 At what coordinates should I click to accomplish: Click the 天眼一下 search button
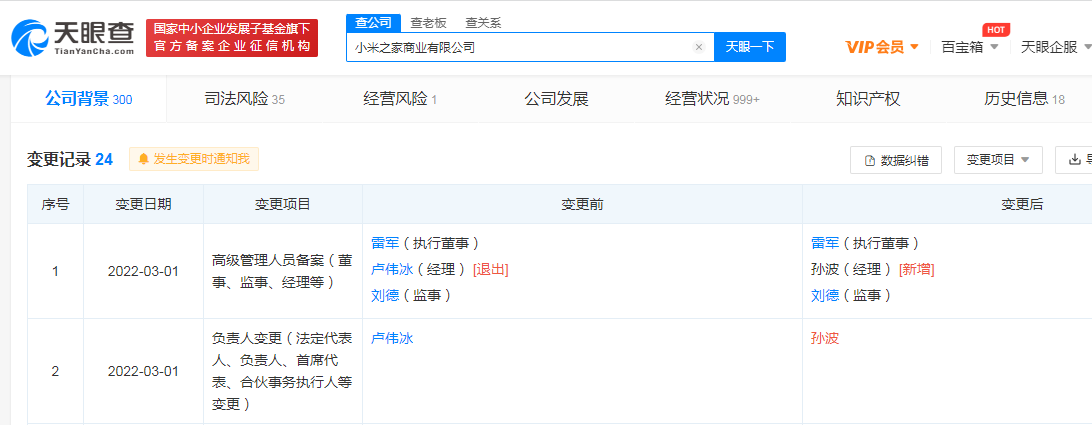tap(749, 47)
